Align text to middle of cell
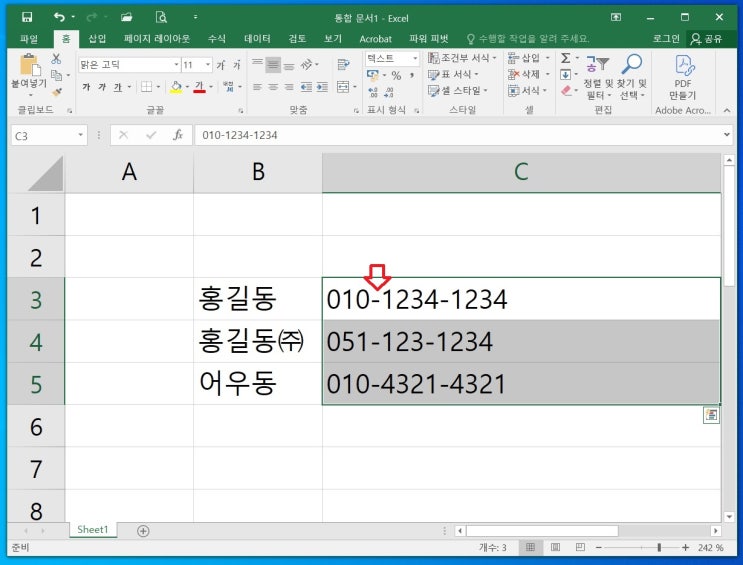Image resolution: width=743 pixels, height=565 pixels. pyautogui.click(x=273, y=65)
